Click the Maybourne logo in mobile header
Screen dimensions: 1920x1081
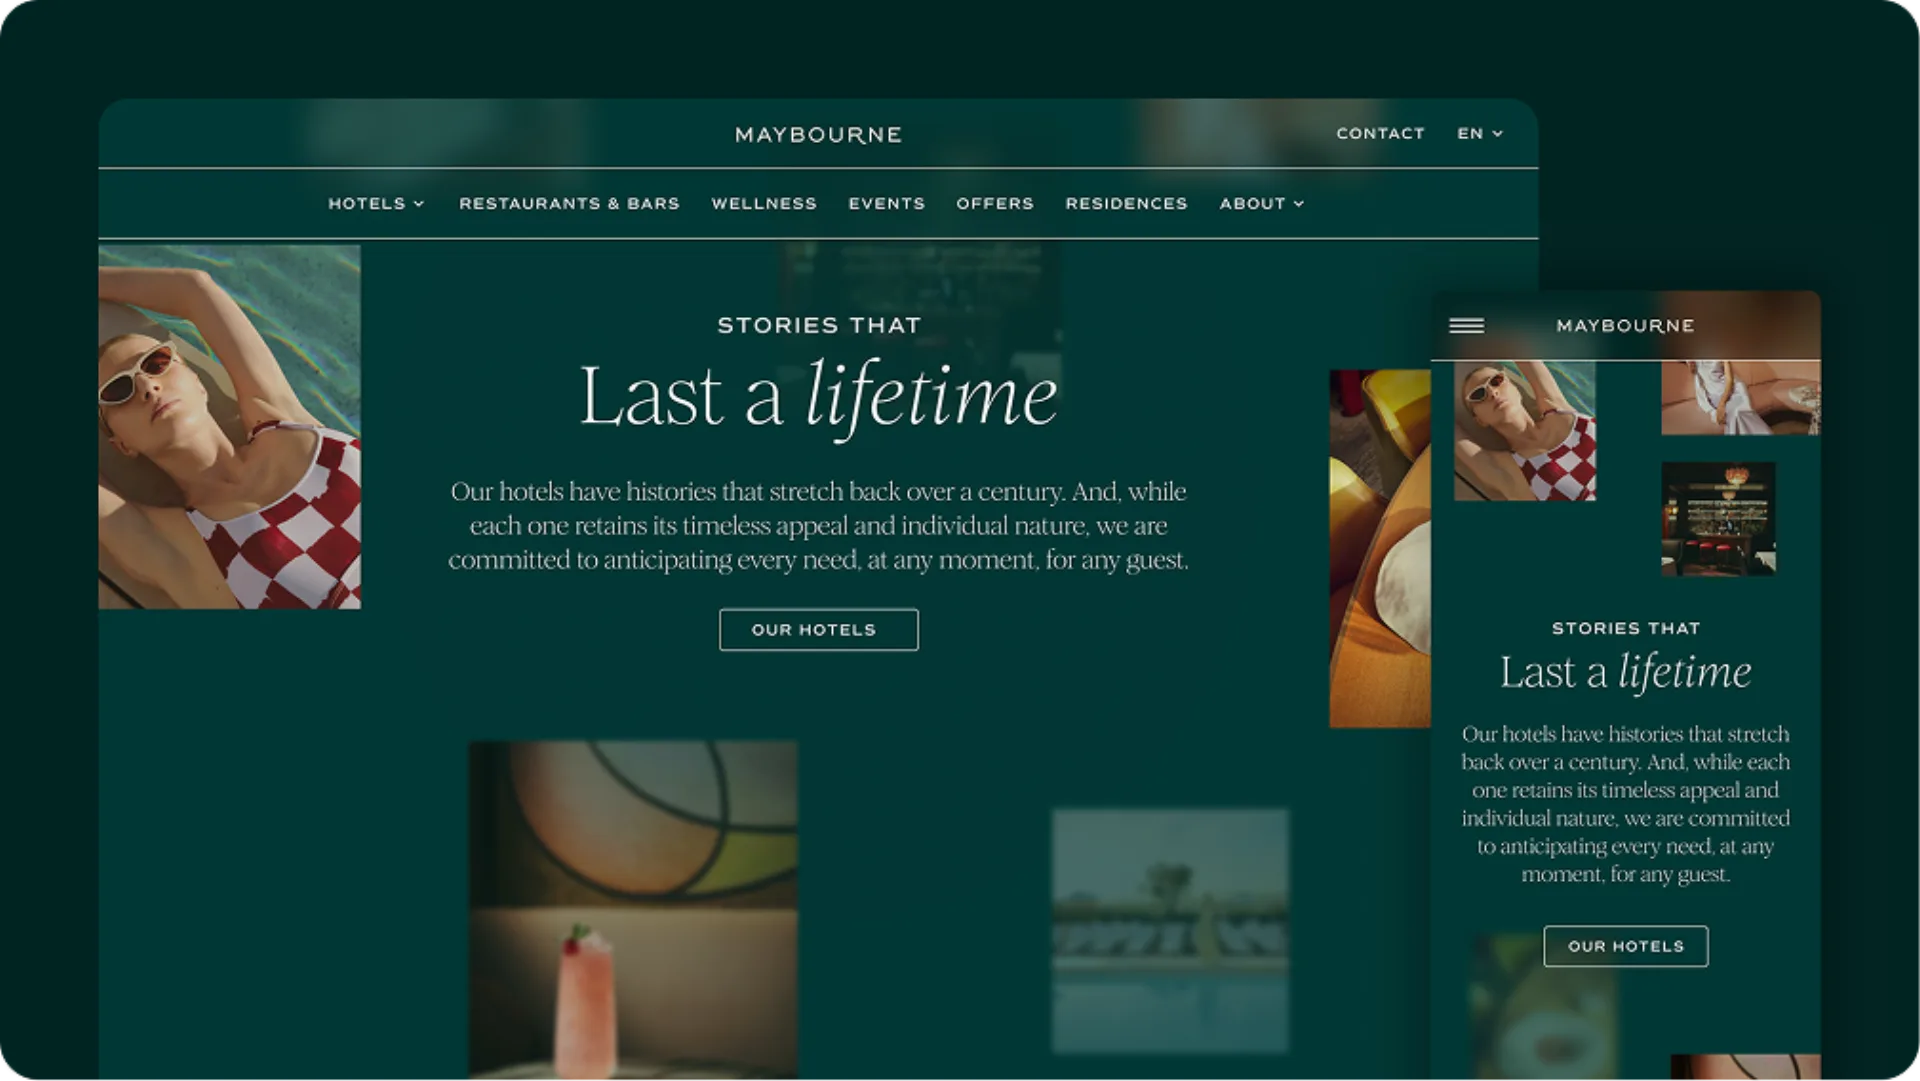1625,326
